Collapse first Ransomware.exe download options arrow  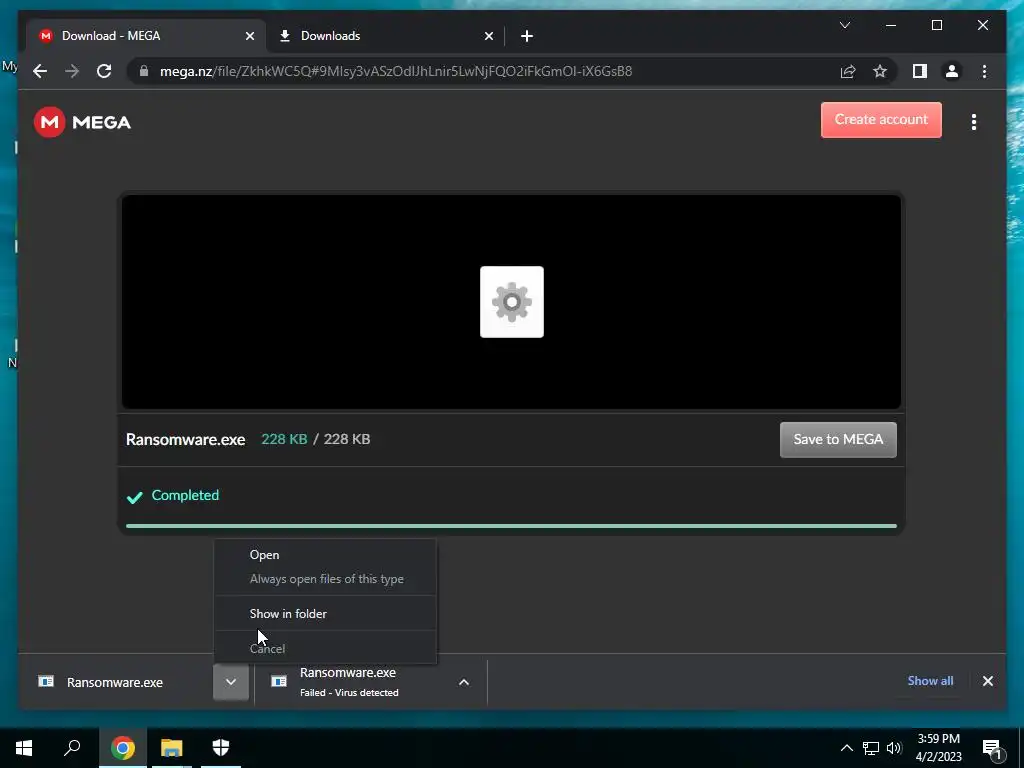[x=231, y=682]
